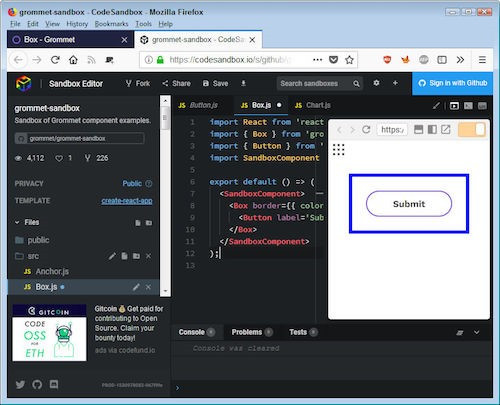Image resolution: width=500 pixels, height=405 pixels.
Task: Open the Share menu
Action: [x=176, y=83]
